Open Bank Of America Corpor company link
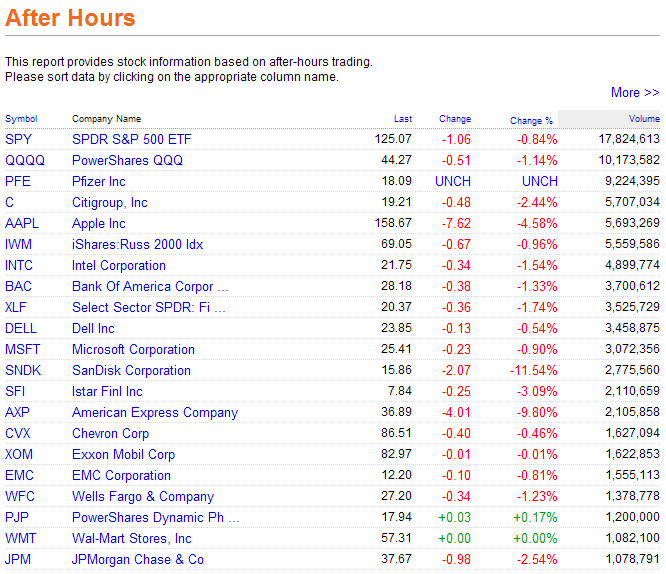 143,286
